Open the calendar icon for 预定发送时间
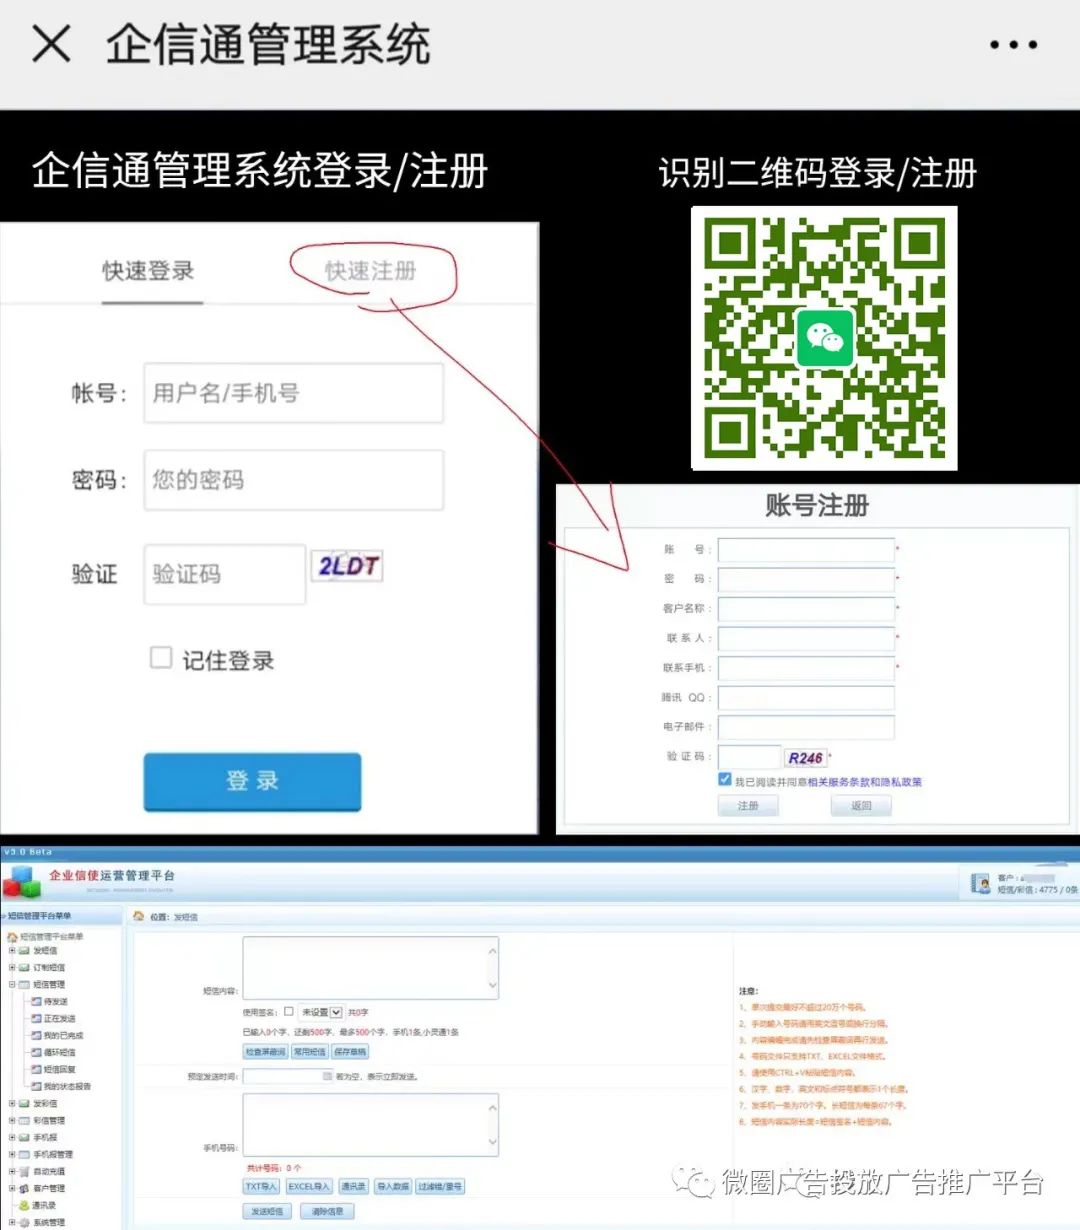Image resolution: width=1080 pixels, height=1230 pixels. tap(327, 1076)
